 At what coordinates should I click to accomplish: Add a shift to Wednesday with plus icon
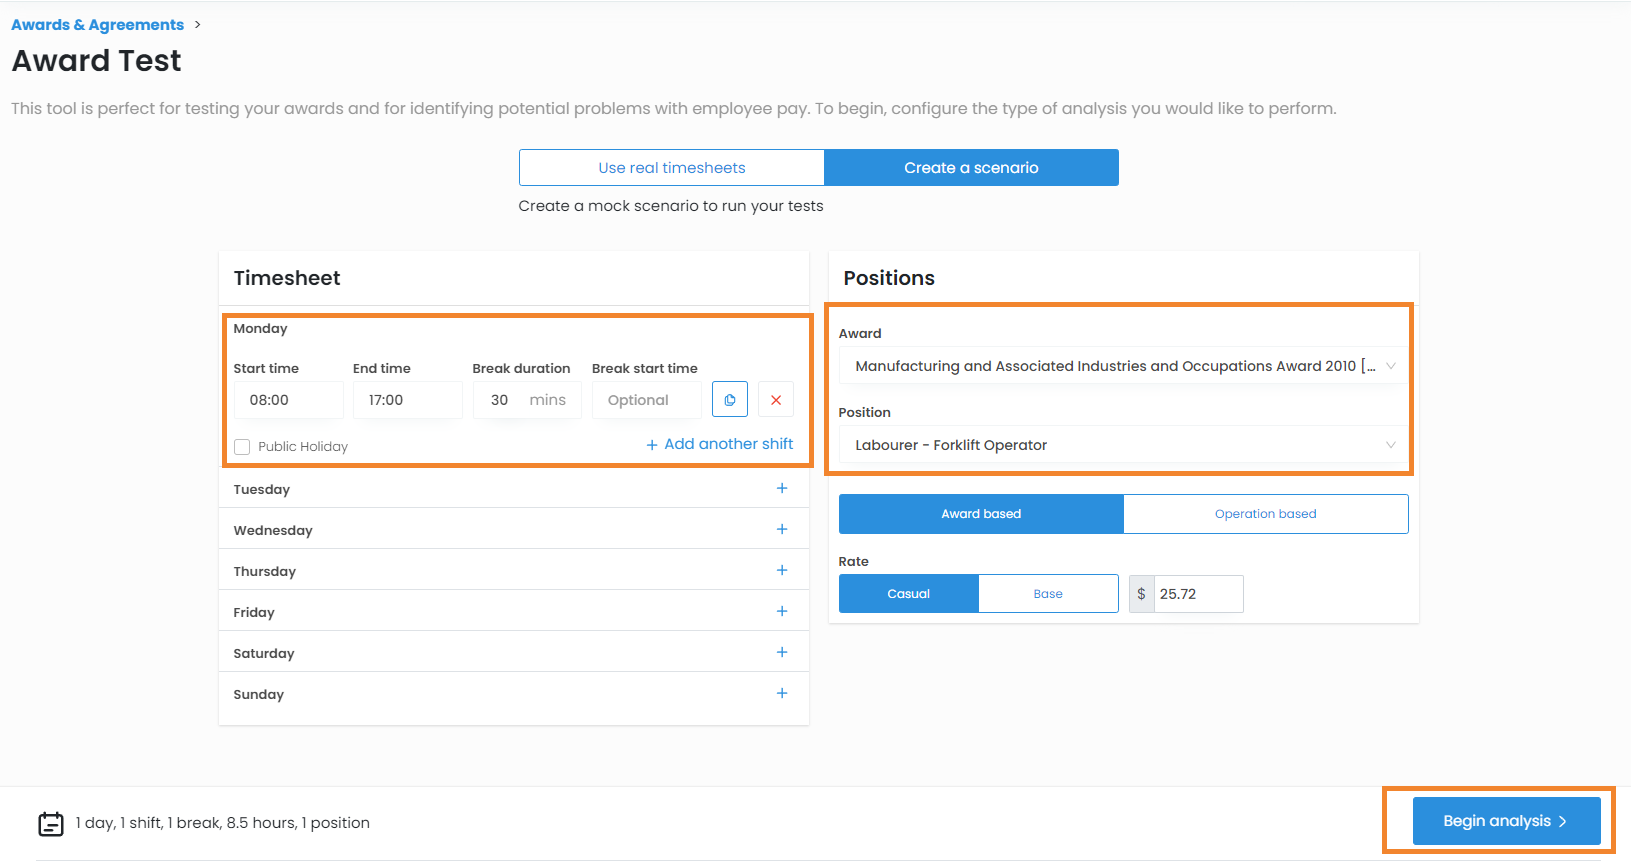(x=782, y=529)
